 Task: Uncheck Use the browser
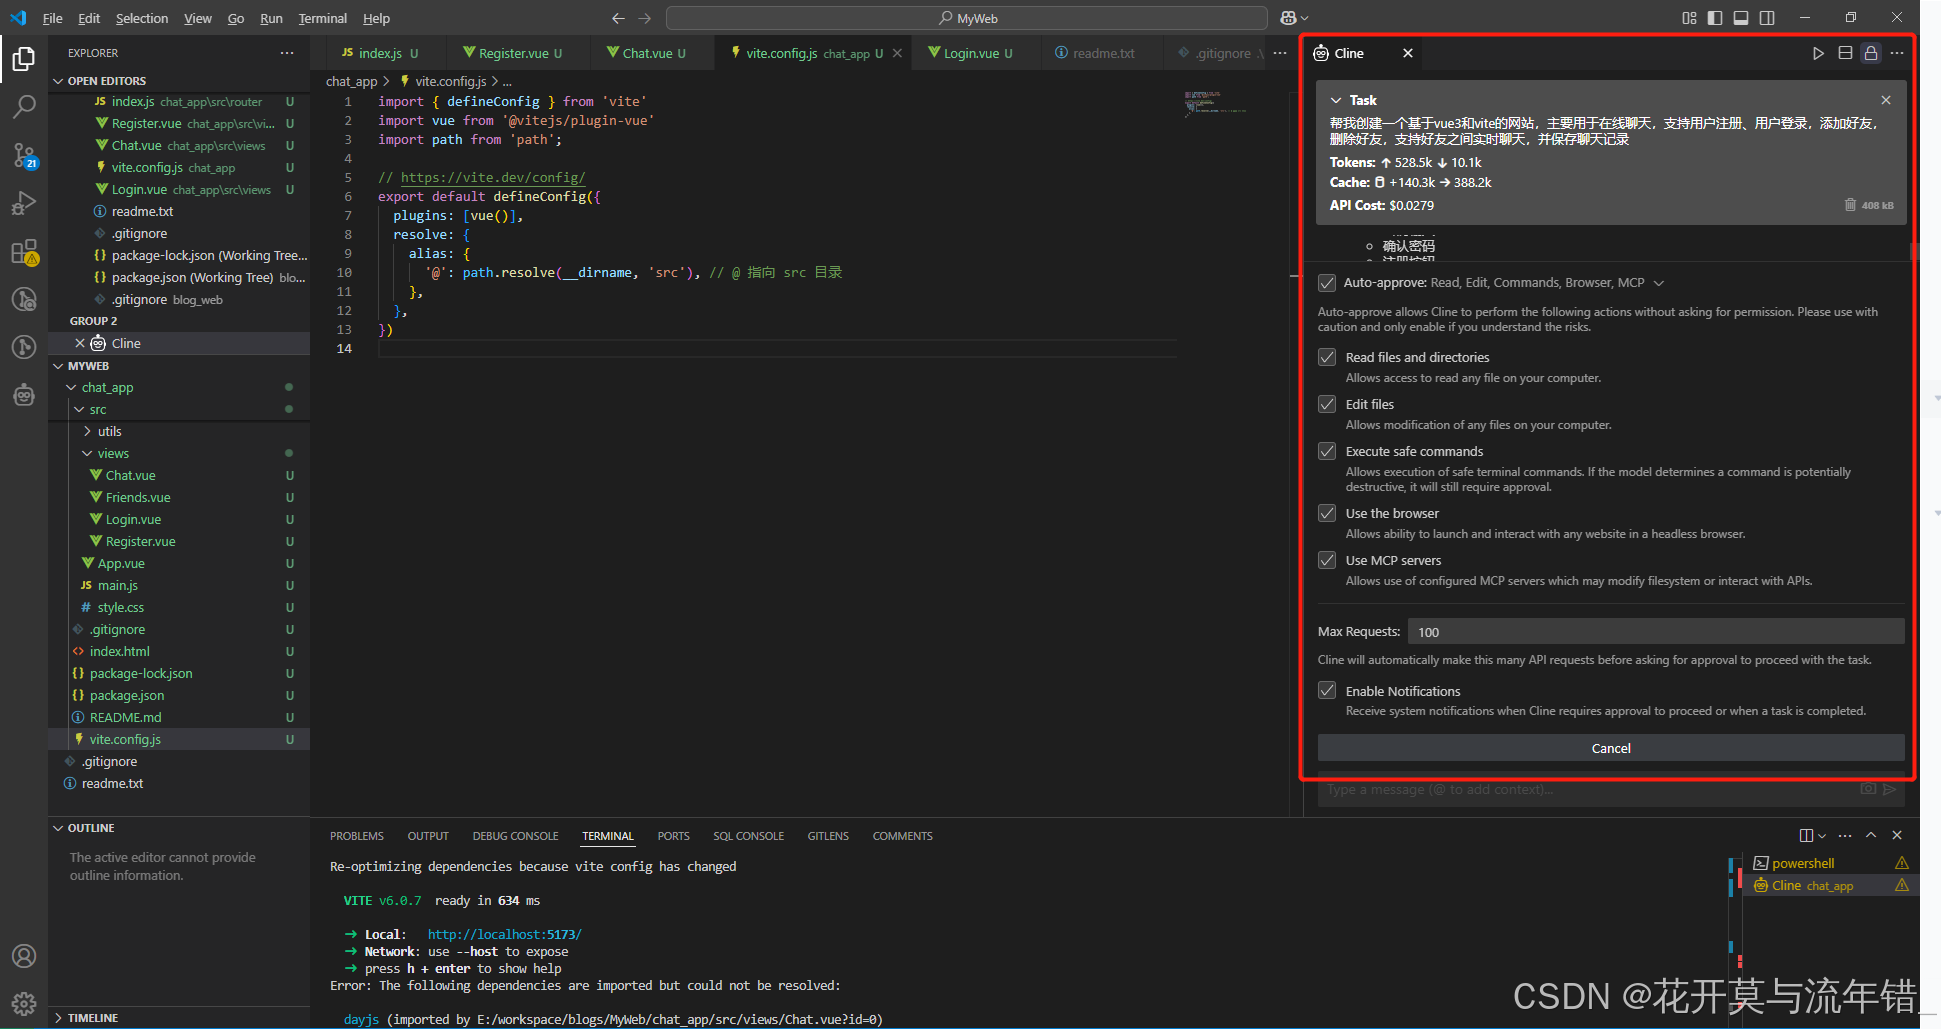tap(1327, 513)
